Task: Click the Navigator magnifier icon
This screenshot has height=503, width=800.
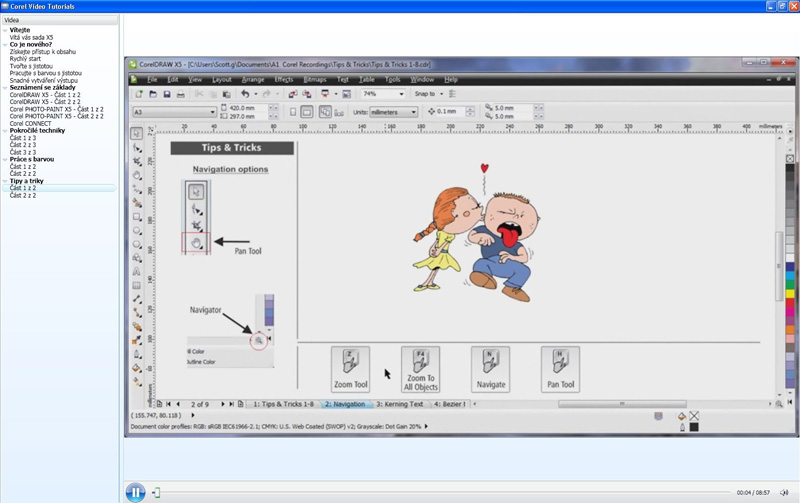Action: coord(779,404)
